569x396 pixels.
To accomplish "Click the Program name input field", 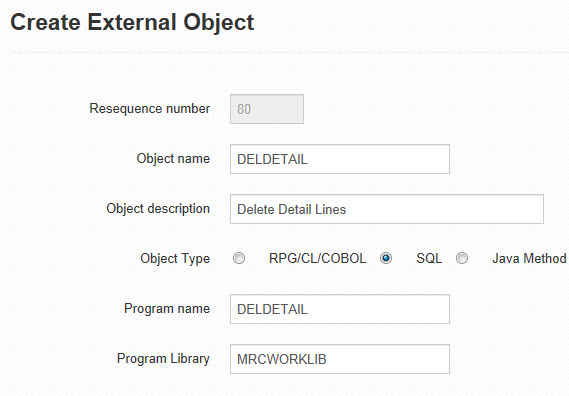I will coord(340,309).
